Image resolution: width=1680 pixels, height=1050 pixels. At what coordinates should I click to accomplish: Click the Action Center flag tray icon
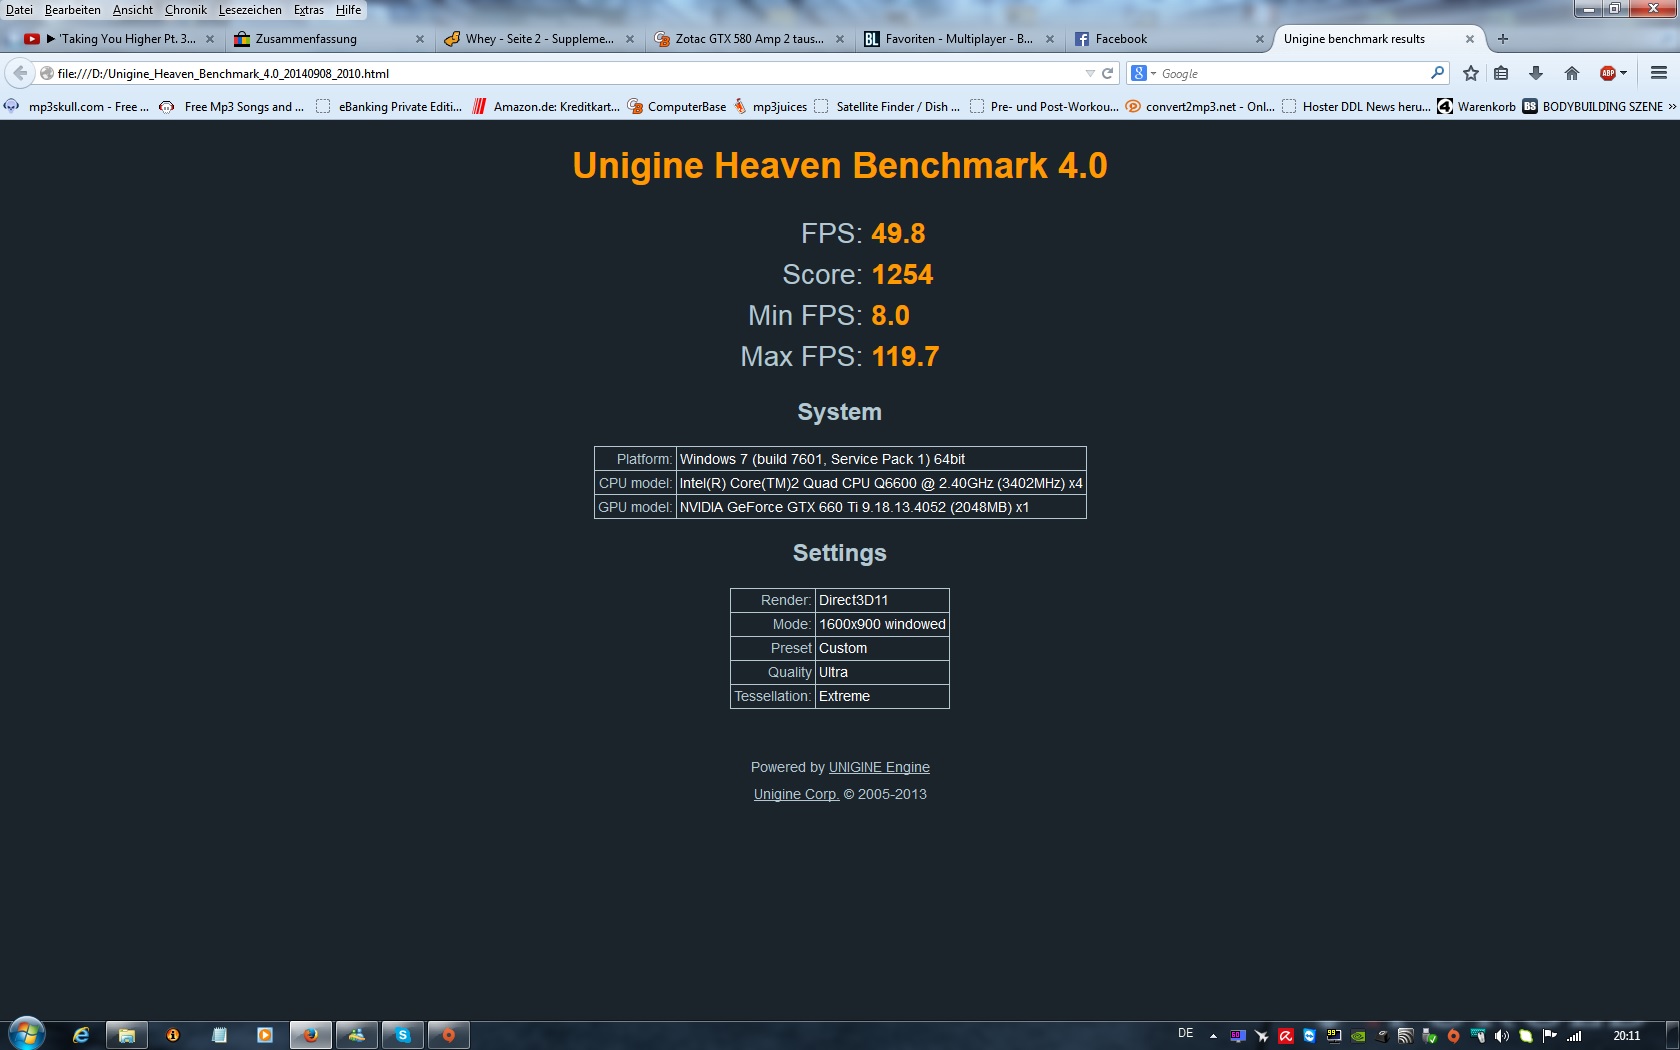click(x=1550, y=1036)
